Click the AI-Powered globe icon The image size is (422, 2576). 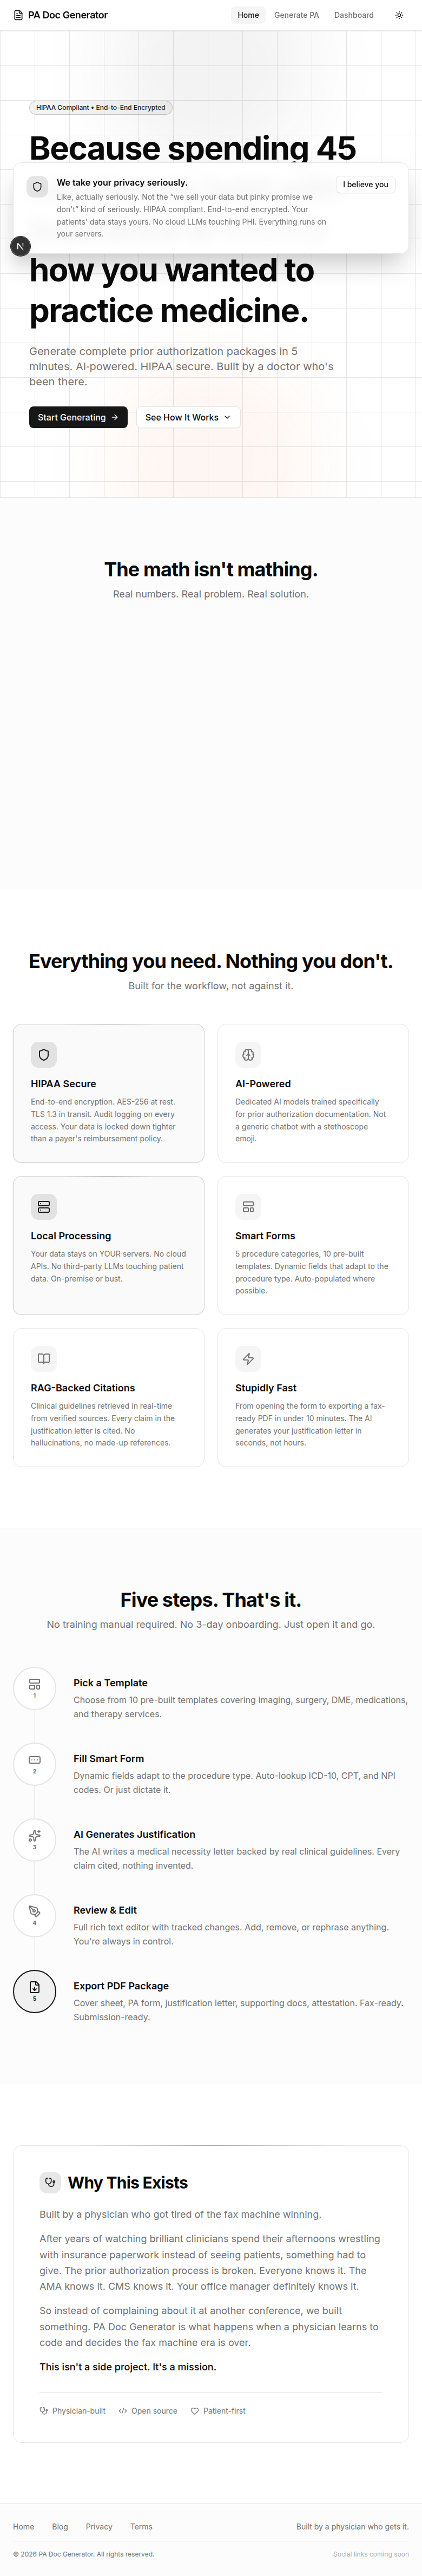[x=248, y=1054]
